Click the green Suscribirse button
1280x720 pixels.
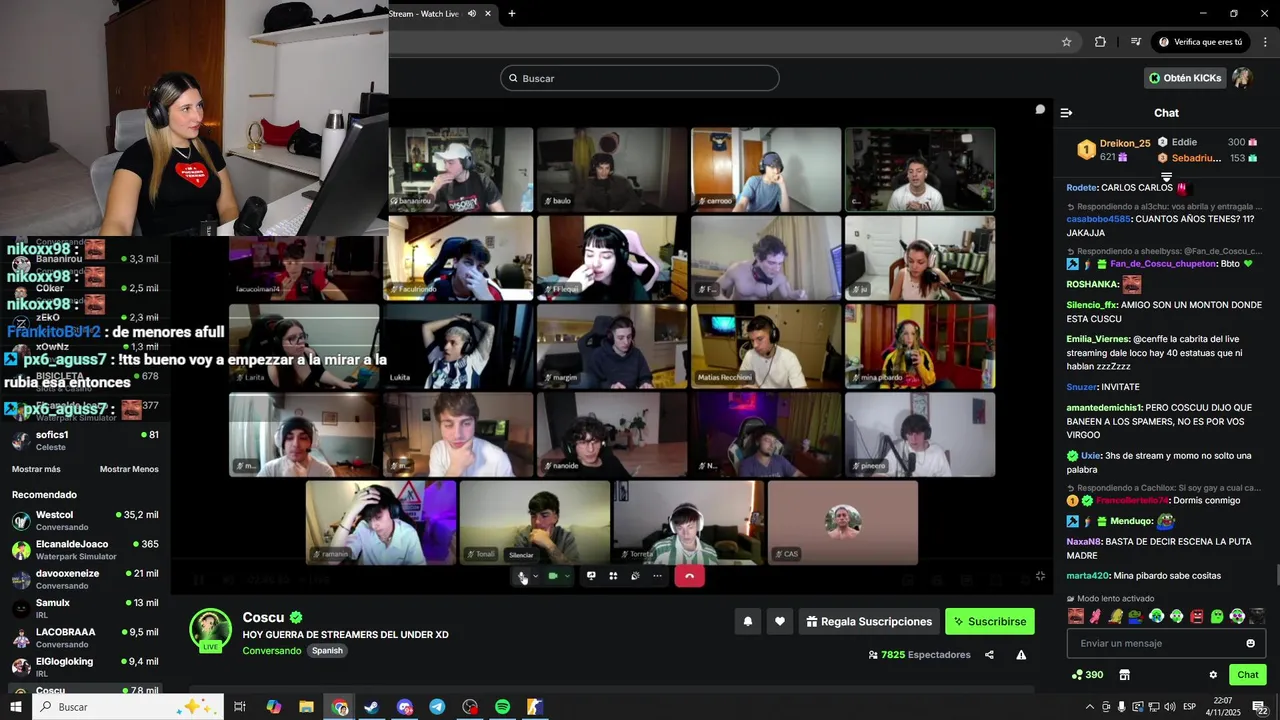(x=990, y=622)
